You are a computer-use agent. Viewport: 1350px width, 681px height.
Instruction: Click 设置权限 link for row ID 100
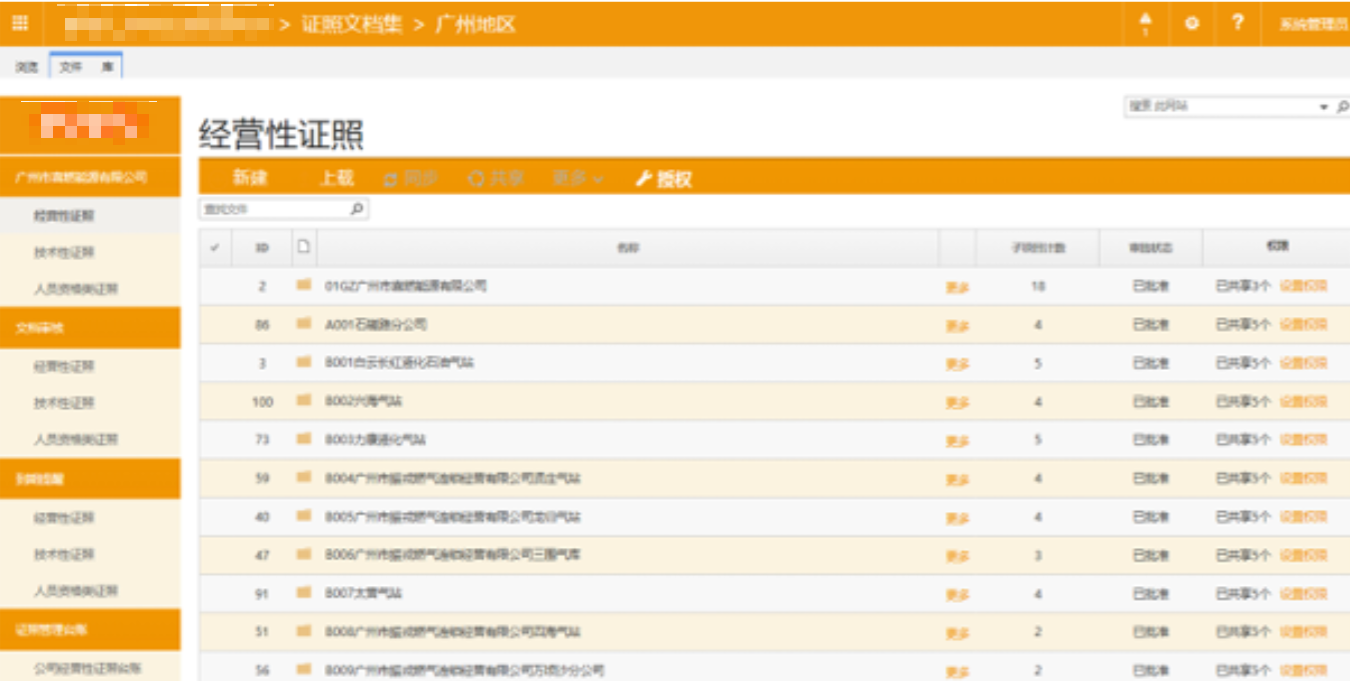pos(1303,401)
